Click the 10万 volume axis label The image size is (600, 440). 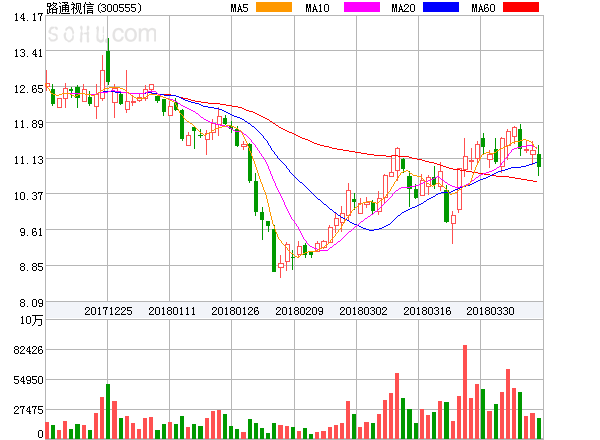31,320
